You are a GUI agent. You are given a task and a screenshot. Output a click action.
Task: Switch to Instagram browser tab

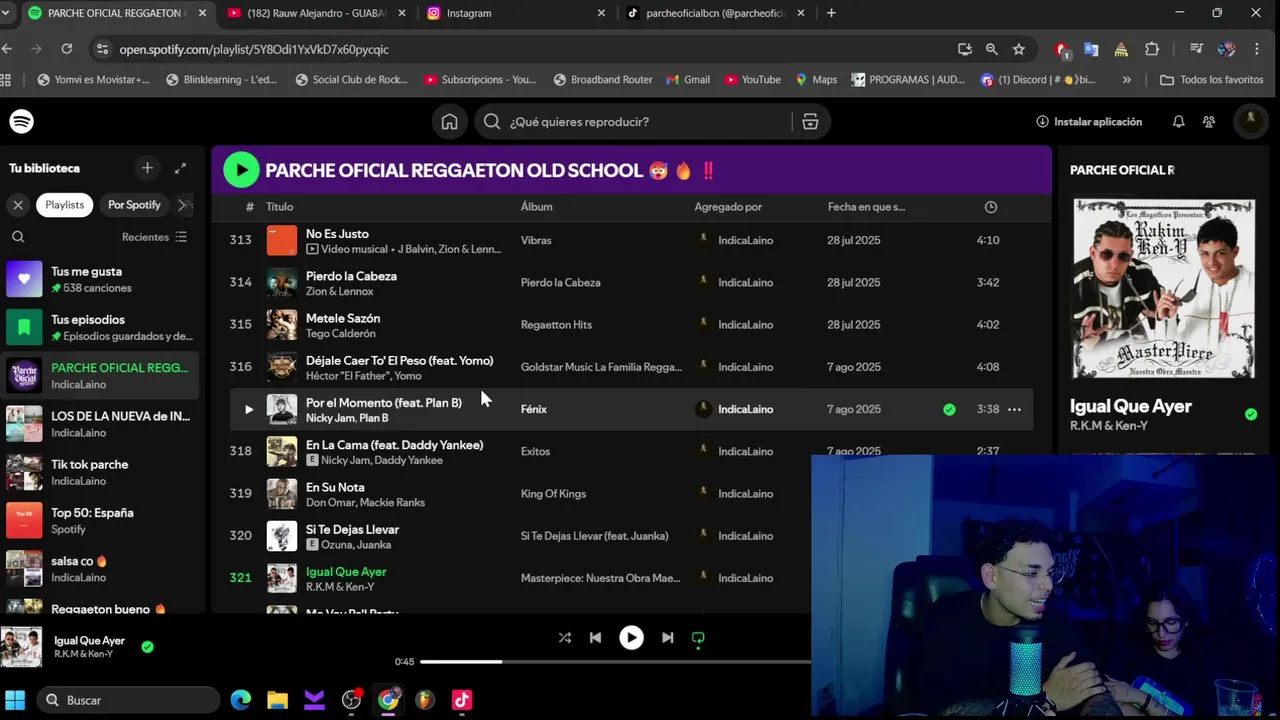point(516,13)
